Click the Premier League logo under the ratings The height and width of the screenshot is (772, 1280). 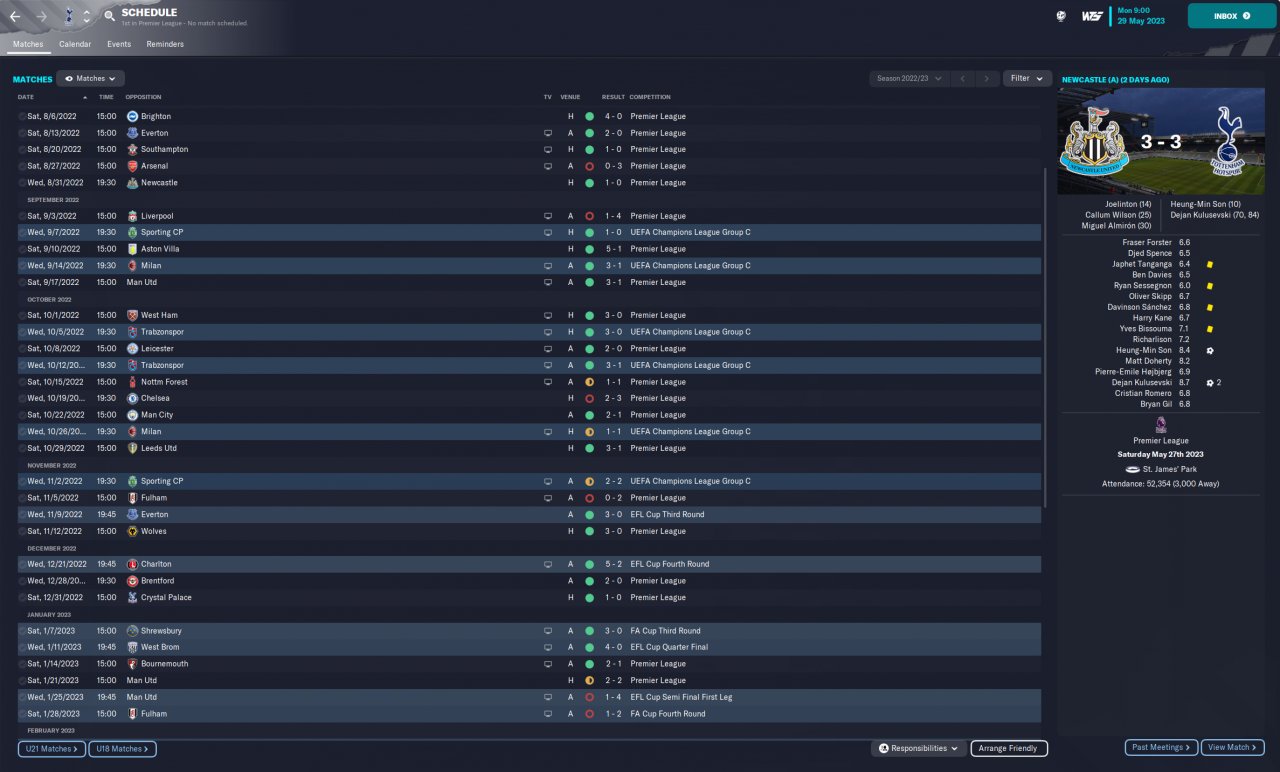tap(1161, 424)
